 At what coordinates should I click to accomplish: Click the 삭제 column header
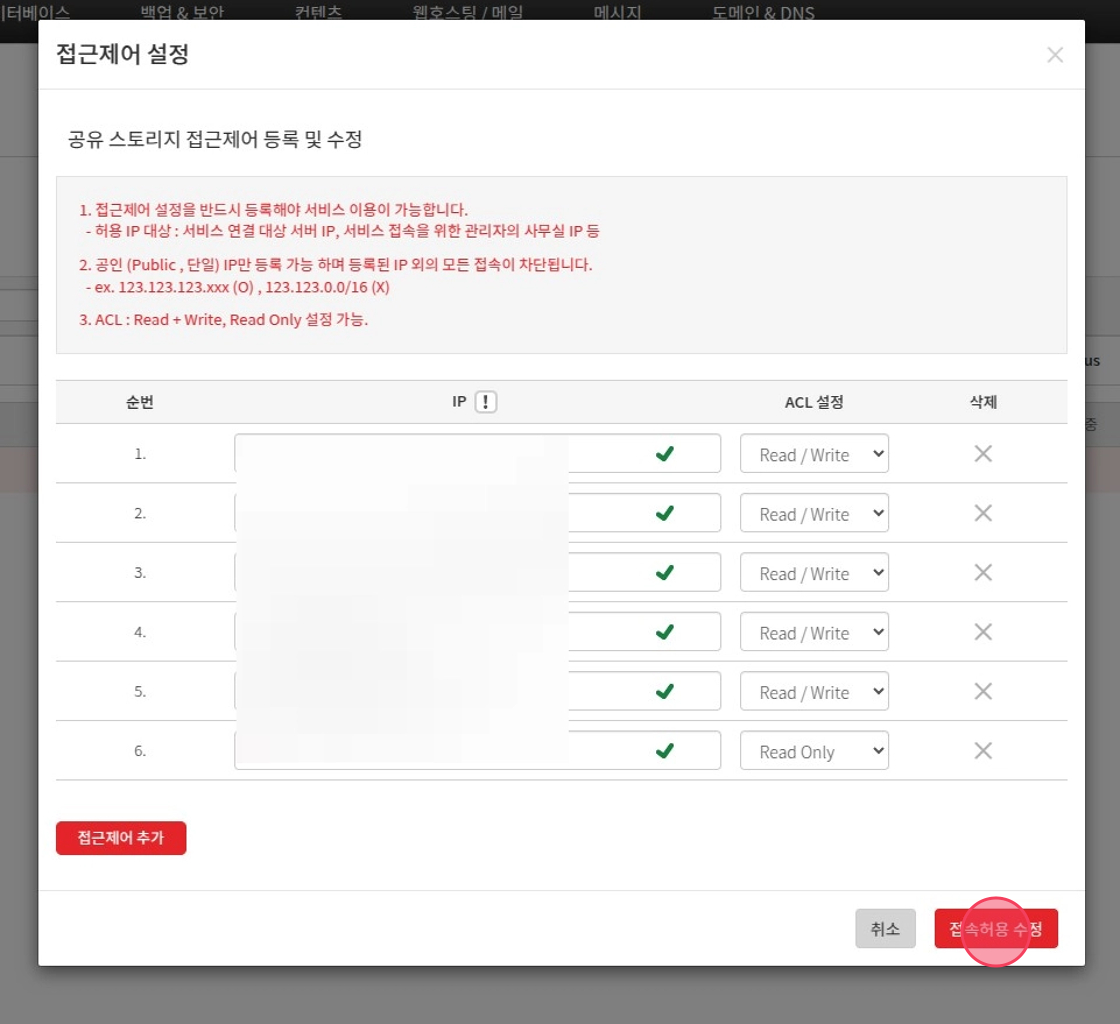click(x=983, y=402)
